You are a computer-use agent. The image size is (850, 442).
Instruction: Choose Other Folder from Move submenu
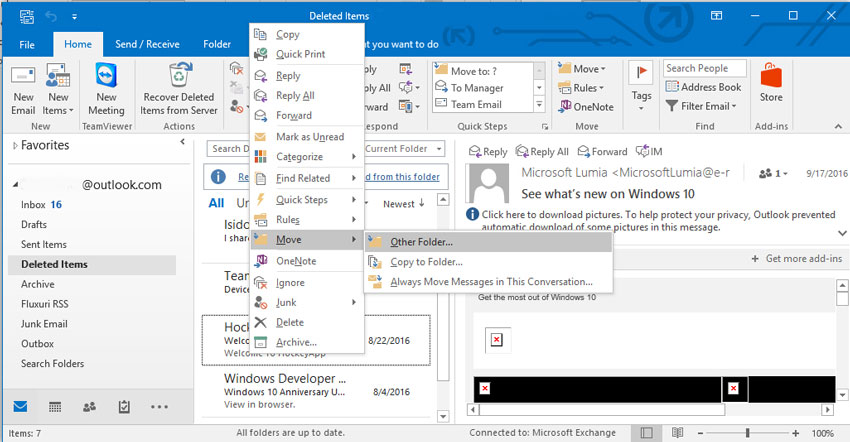pyautogui.click(x=421, y=241)
